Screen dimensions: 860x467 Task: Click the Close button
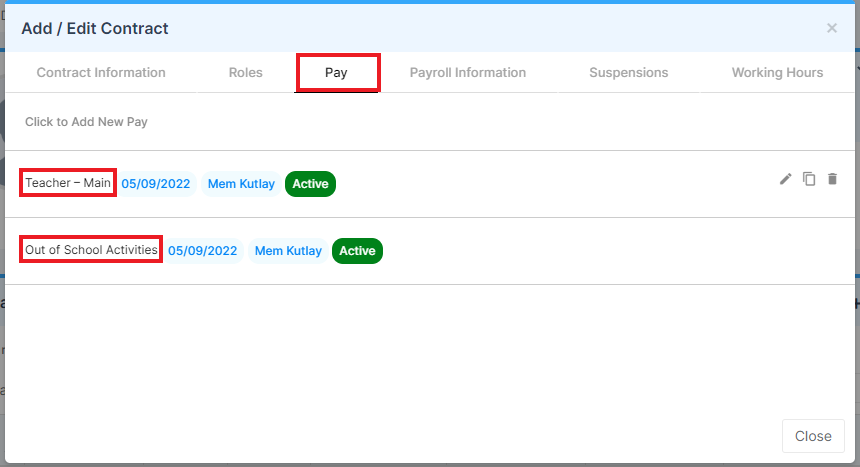pyautogui.click(x=813, y=436)
